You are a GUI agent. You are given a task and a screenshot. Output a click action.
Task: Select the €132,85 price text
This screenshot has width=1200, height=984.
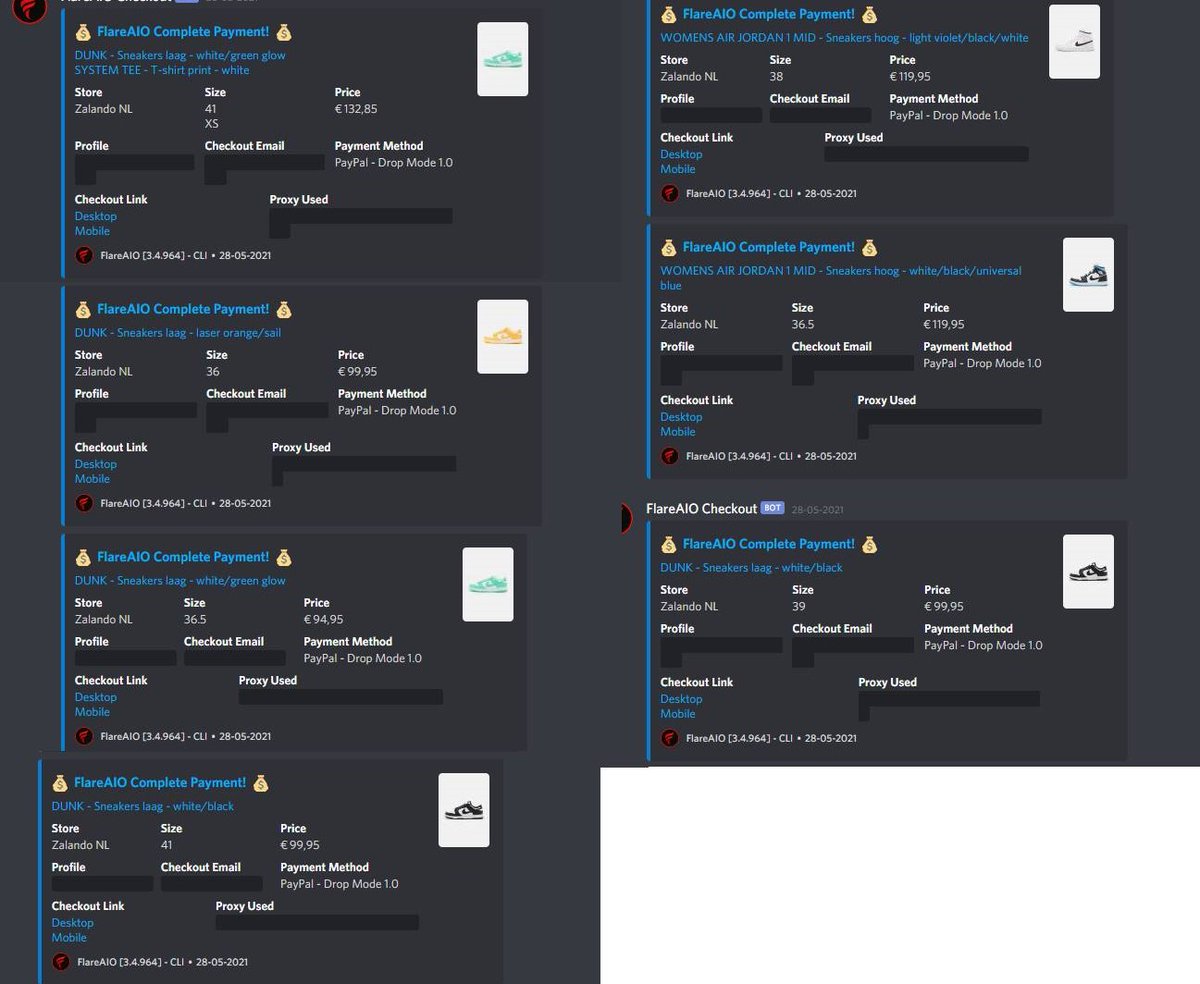[356, 109]
